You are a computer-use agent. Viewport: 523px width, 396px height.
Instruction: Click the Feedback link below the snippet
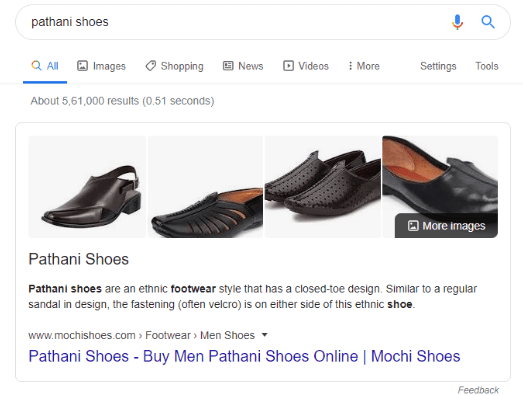(478, 390)
